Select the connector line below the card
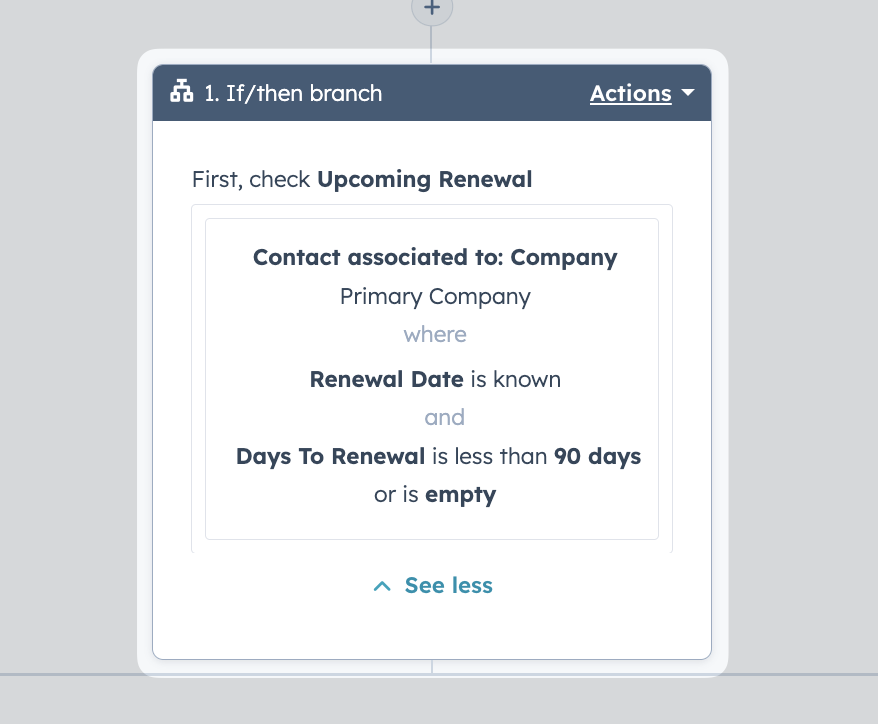This screenshot has height=724, width=878. click(432, 667)
